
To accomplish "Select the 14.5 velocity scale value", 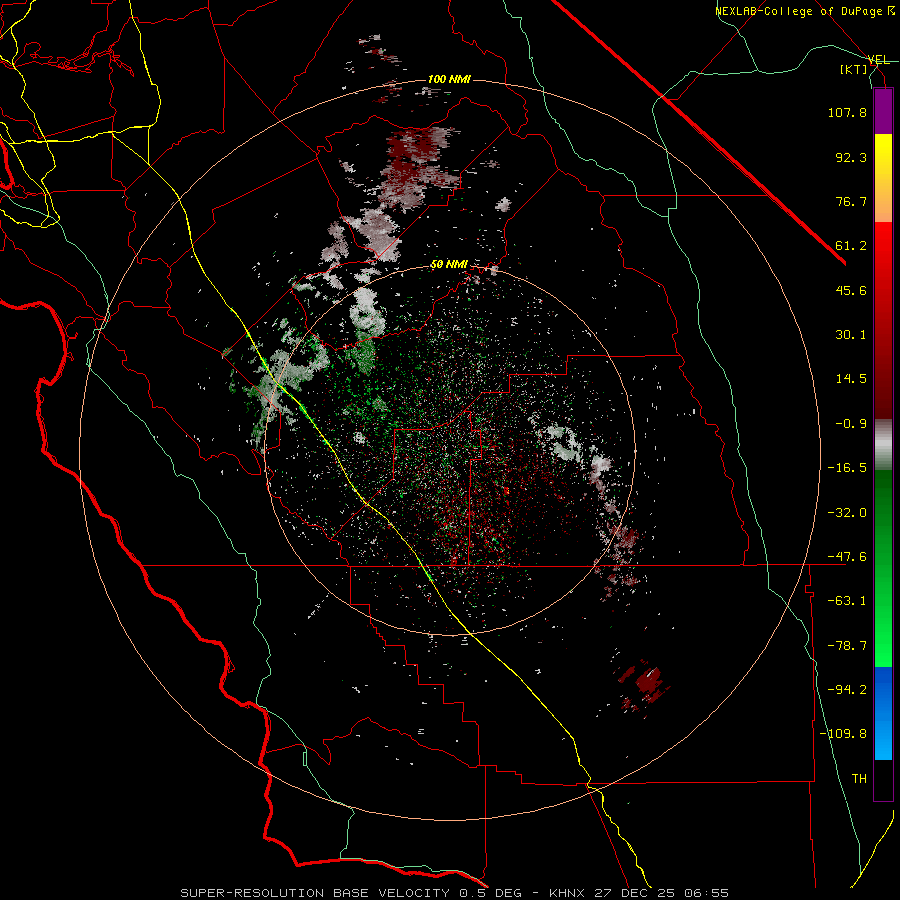I will [x=851, y=379].
